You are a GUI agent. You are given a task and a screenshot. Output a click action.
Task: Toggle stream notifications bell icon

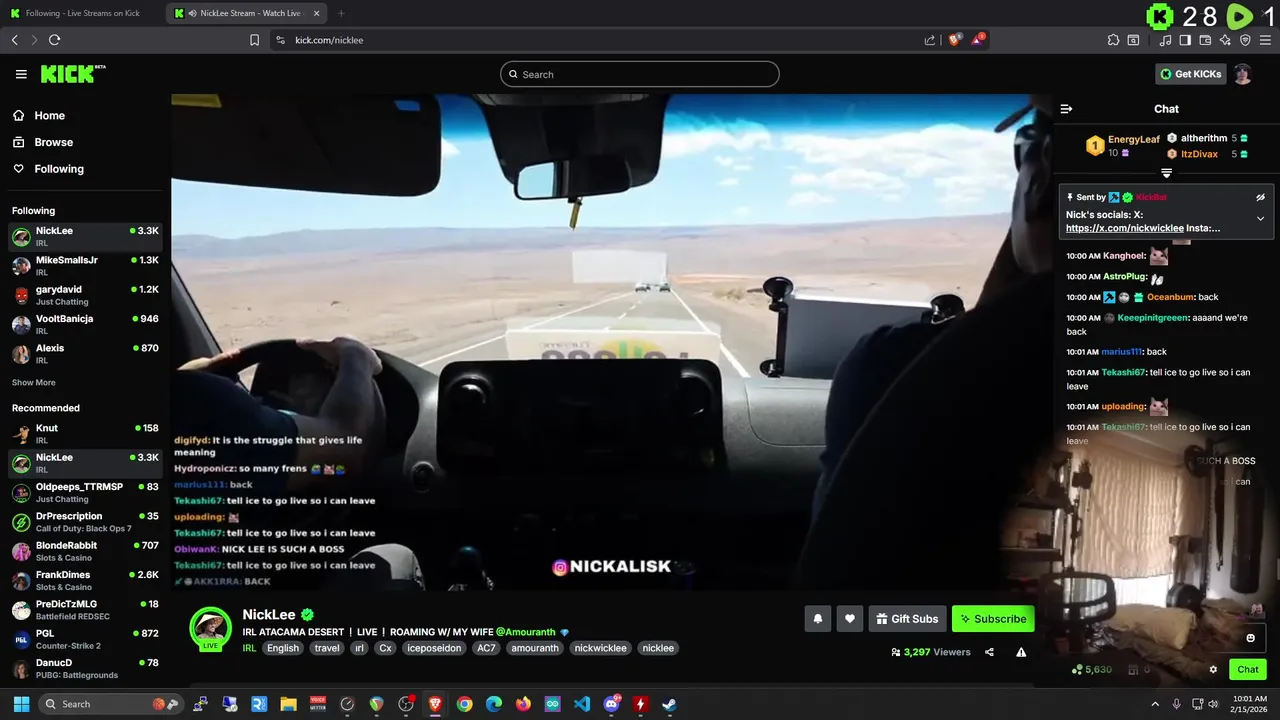[x=817, y=619]
